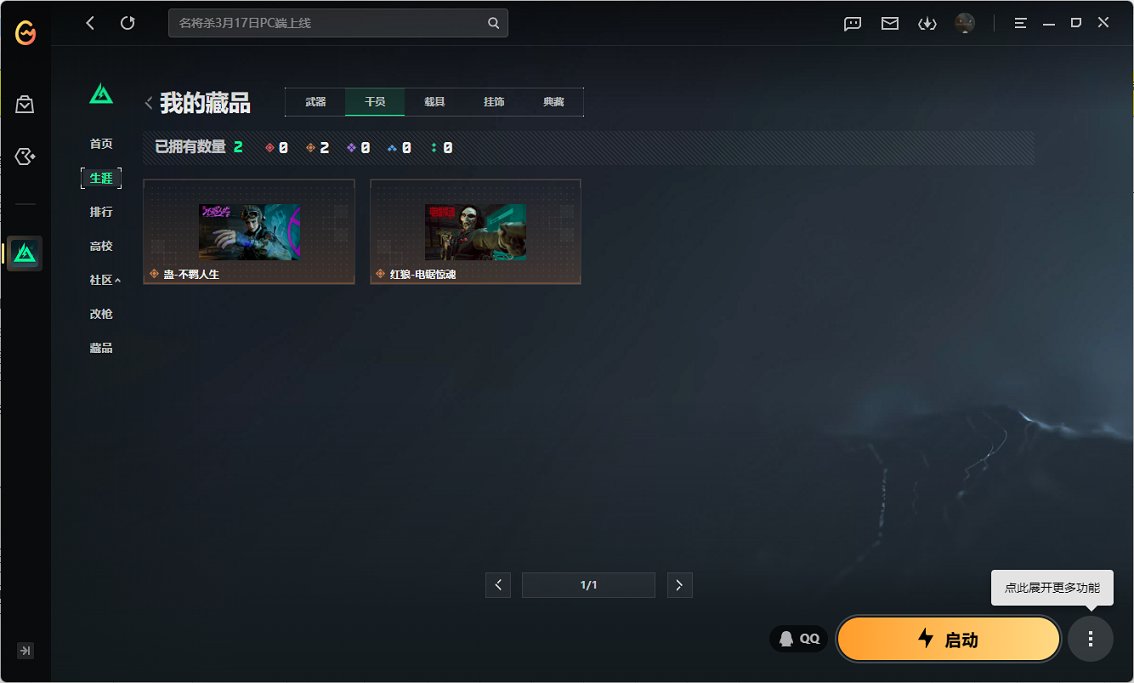This screenshot has height=683, width=1134.
Task: Open more functions via the three-dot icon
Action: (x=1090, y=638)
